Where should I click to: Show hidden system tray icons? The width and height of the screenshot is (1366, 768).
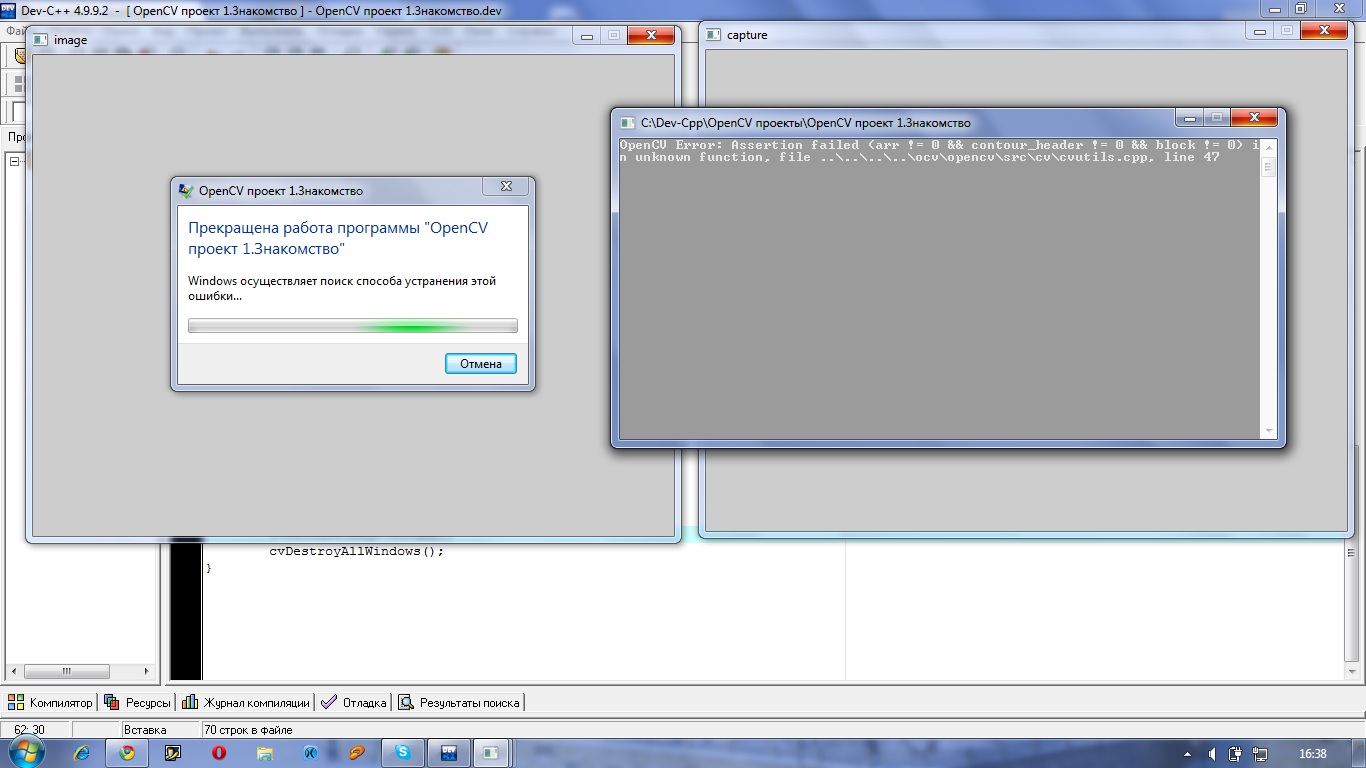pos(1187,754)
